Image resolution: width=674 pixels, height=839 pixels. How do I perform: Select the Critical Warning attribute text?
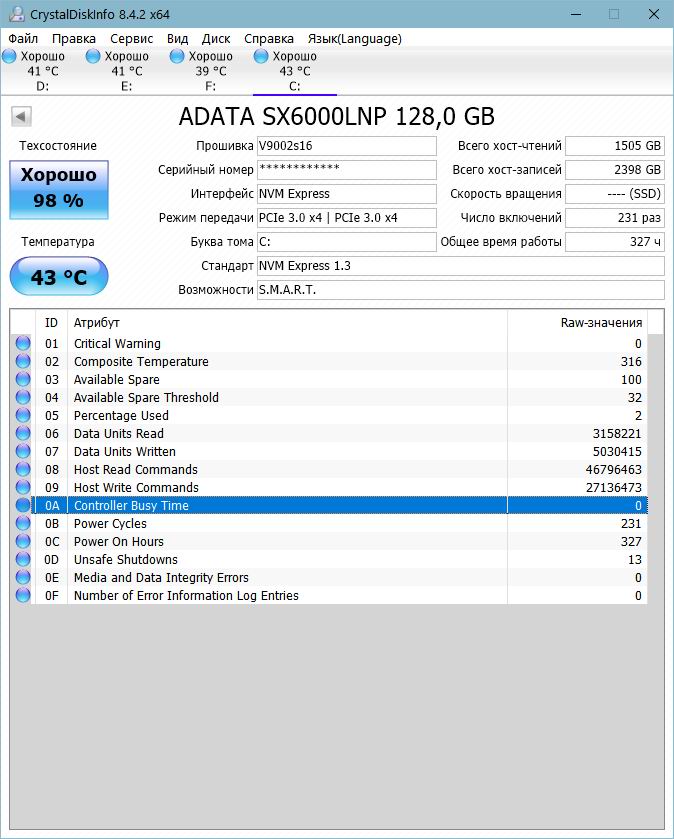coord(117,344)
